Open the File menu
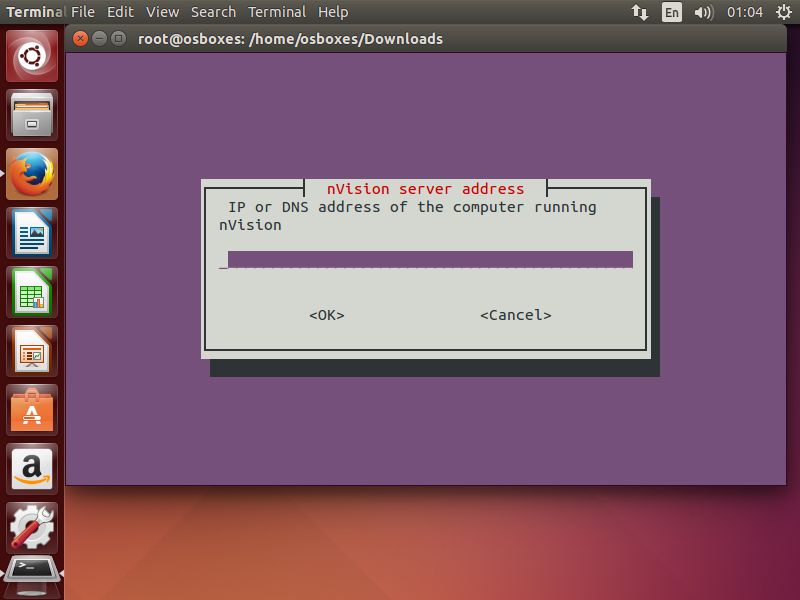Screen dimensions: 800x600 [83, 12]
